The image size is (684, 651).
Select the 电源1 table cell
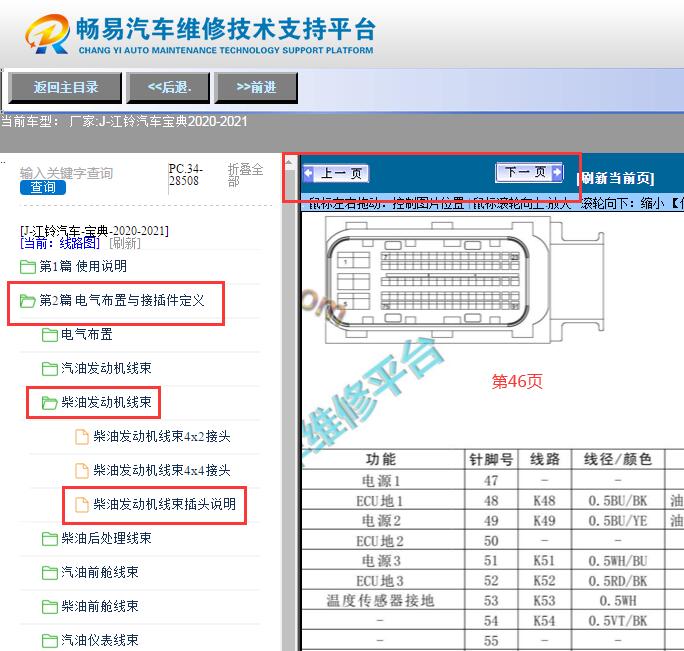pyautogui.click(x=381, y=480)
